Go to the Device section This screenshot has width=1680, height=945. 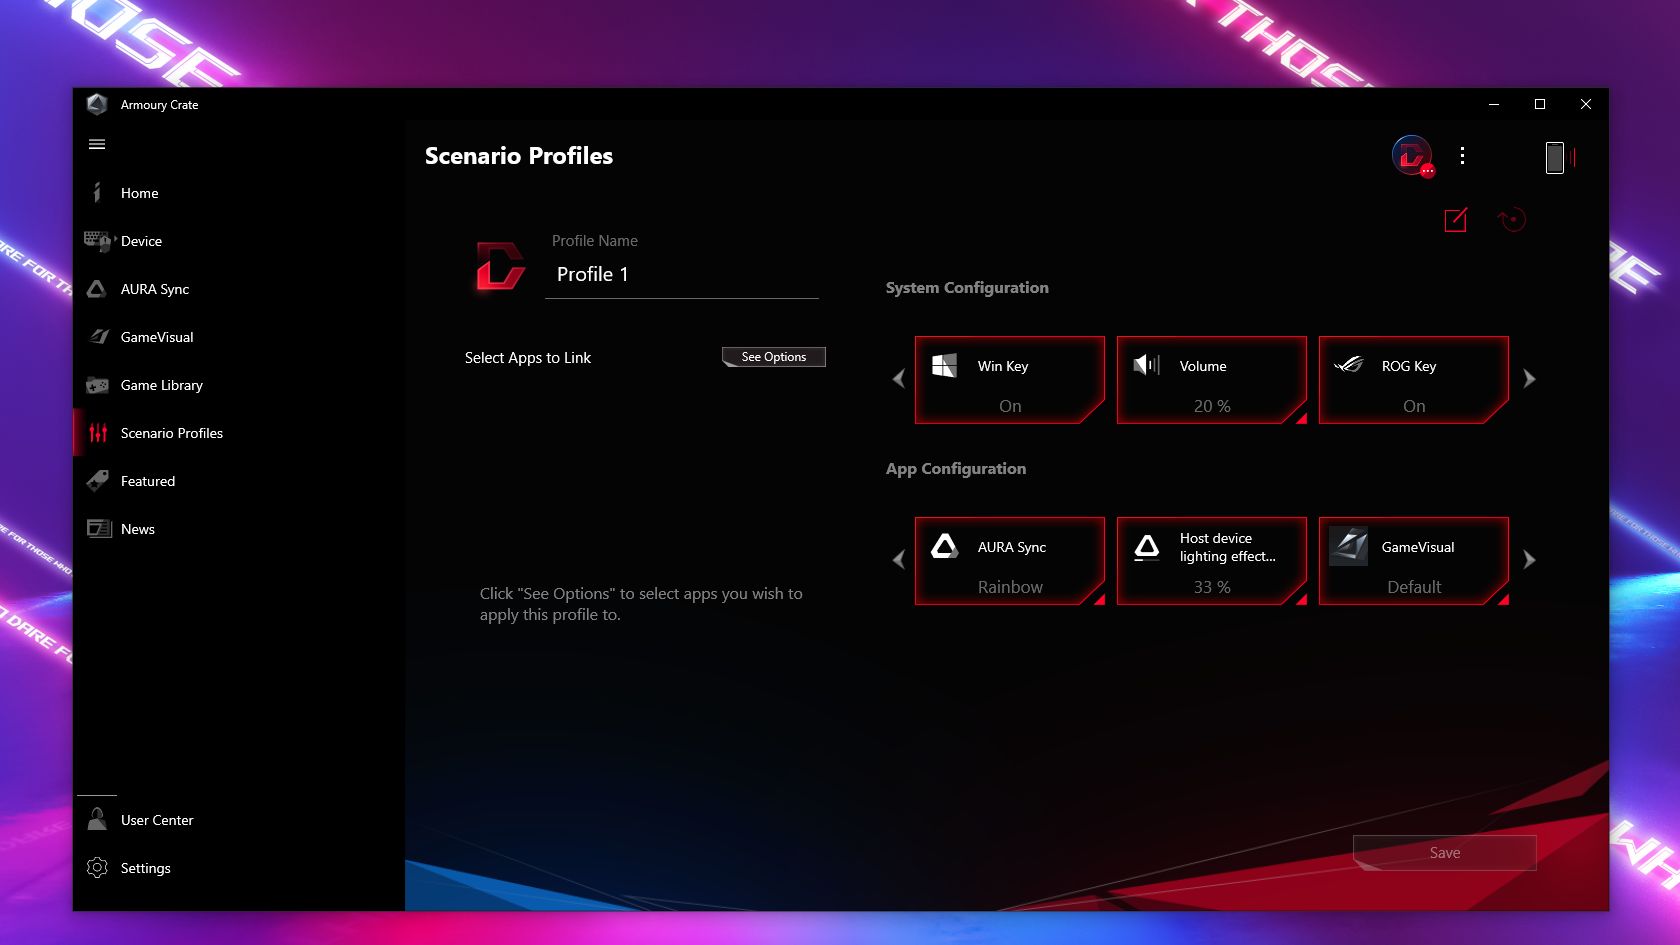coord(239,241)
